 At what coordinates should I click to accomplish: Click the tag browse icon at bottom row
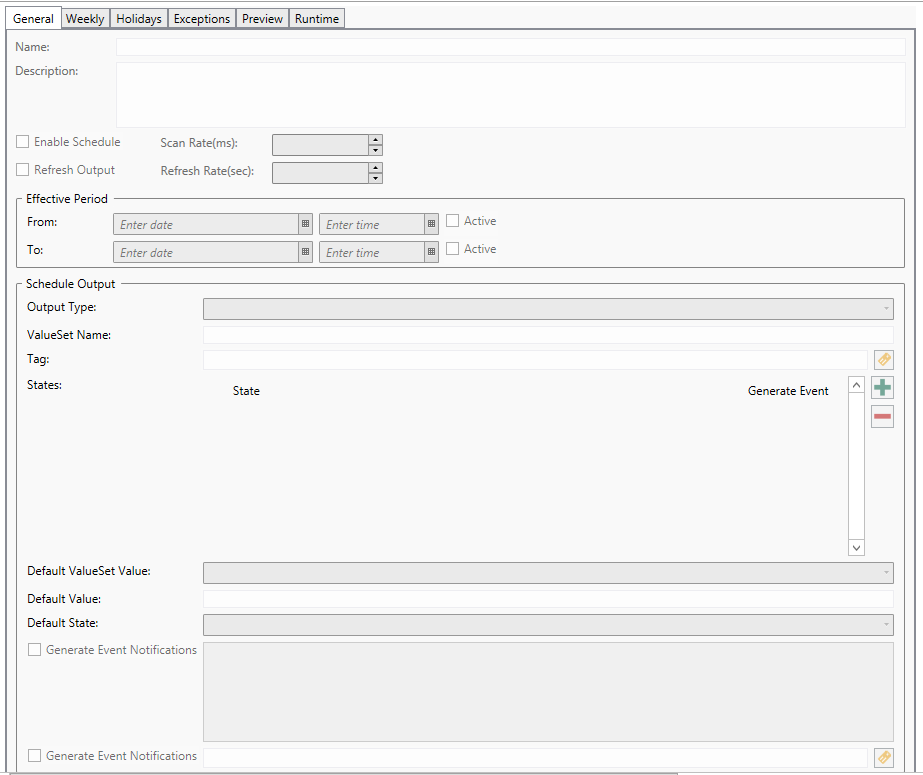click(x=883, y=758)
